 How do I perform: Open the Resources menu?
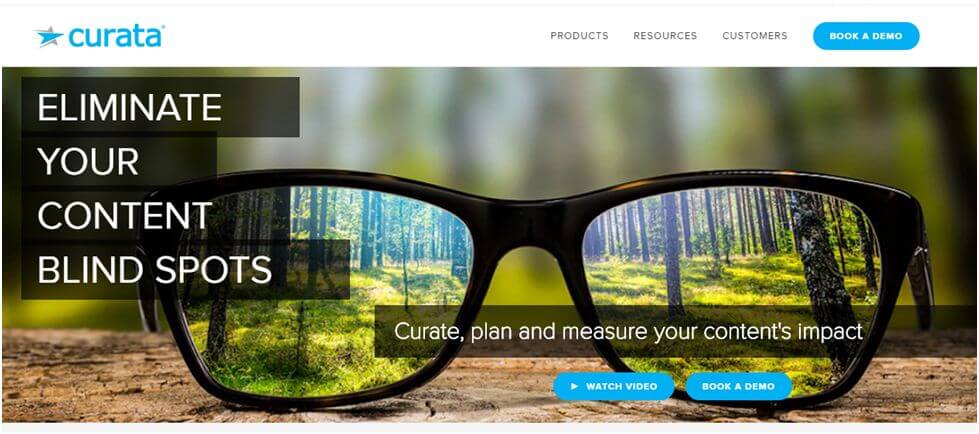665,36
